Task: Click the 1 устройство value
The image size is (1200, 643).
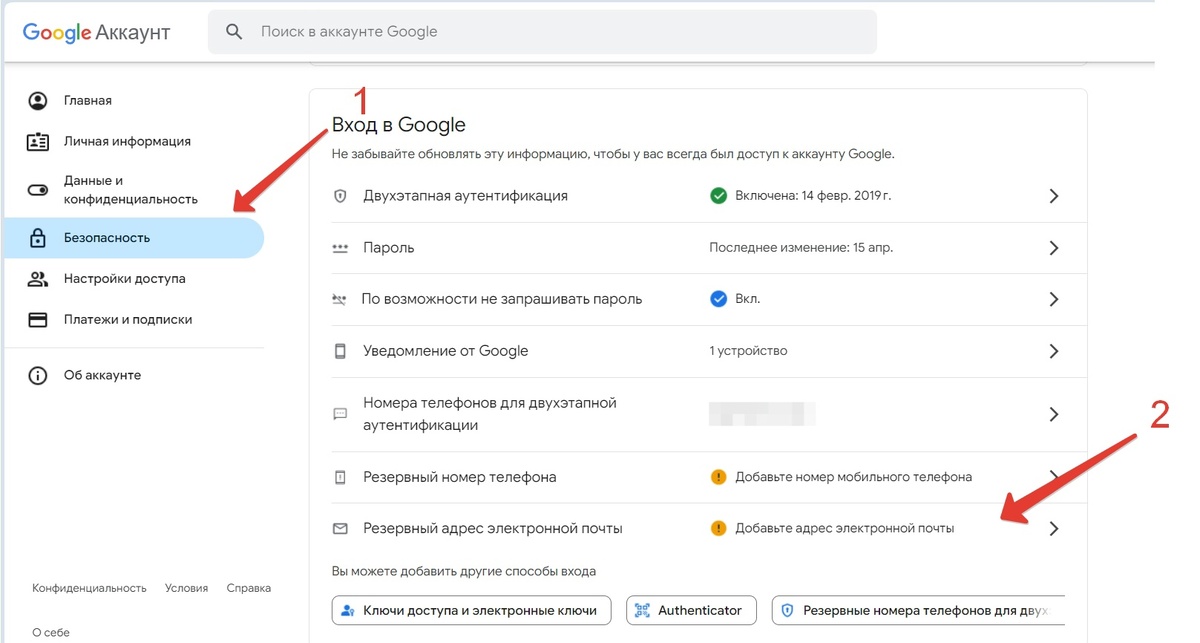Action: 748,351
